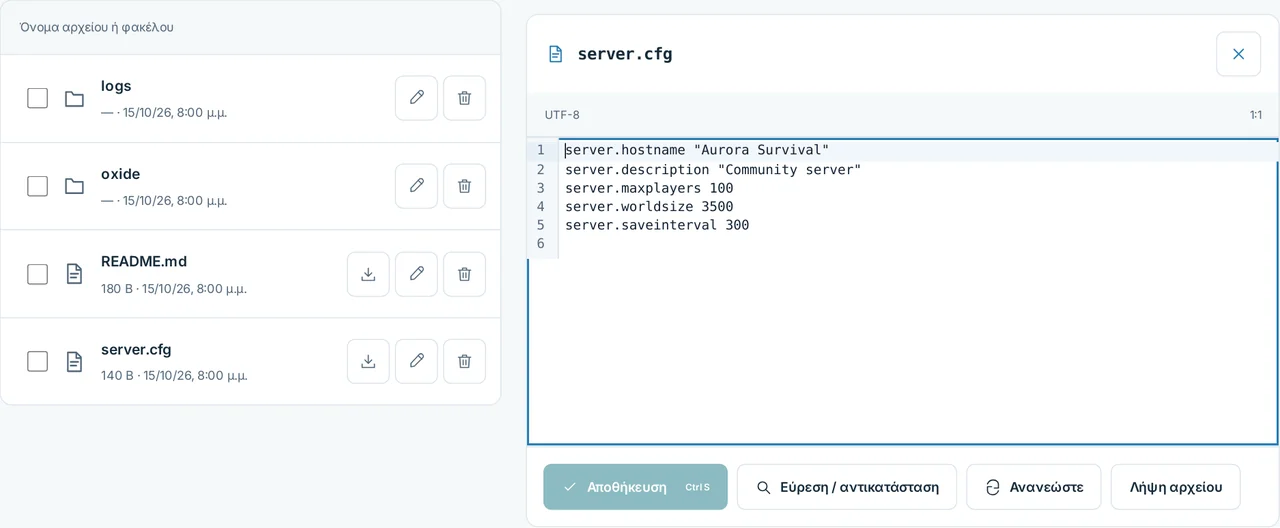This screenshot has height=528, width=1280.
Task: Download README.md file
Action: pyautogui.click(x=368, y=274)
